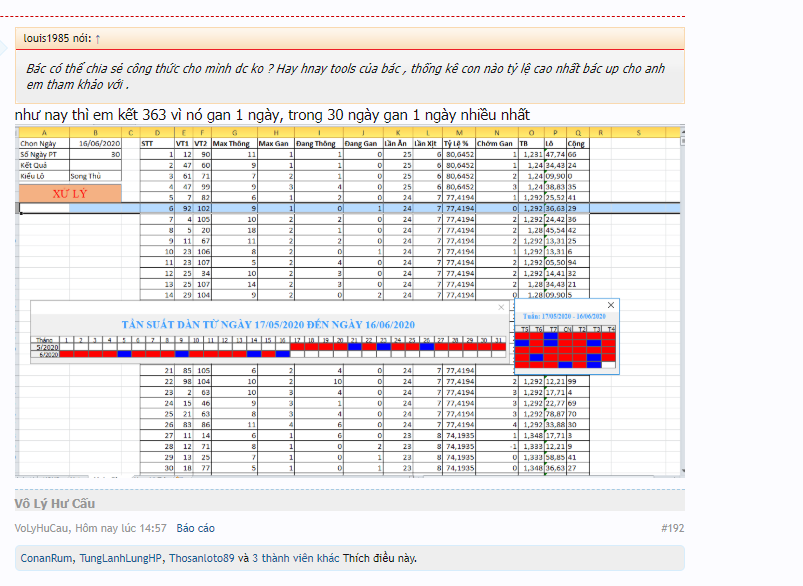The image size is (803, 586).
Task: Select the Tỷ Lệ % column header
Action: 459,143
